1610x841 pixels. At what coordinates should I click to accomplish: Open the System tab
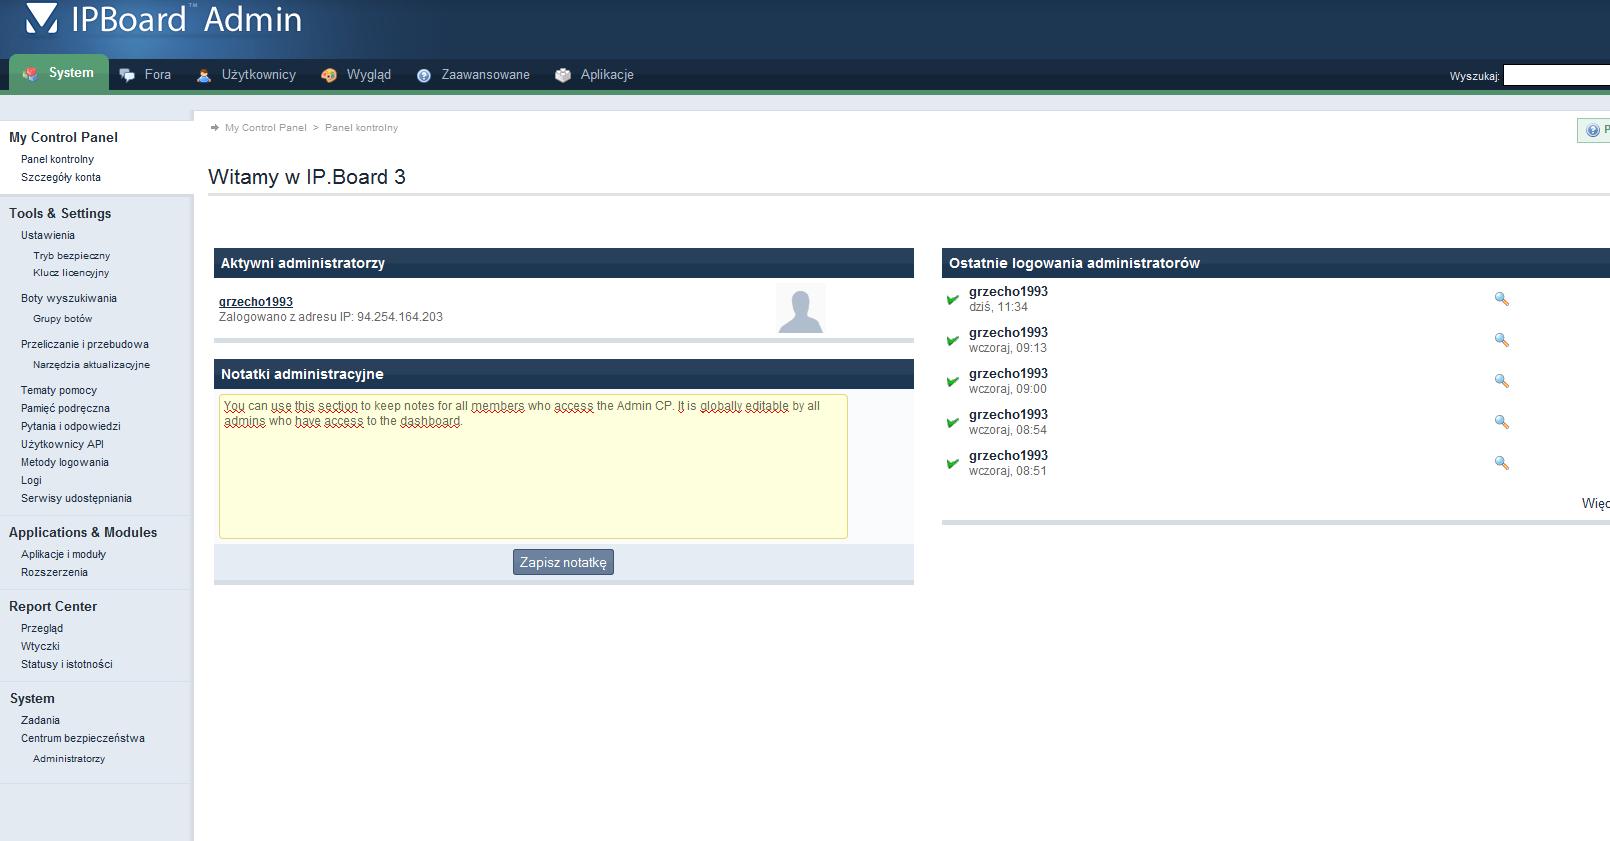pos(59,73)
